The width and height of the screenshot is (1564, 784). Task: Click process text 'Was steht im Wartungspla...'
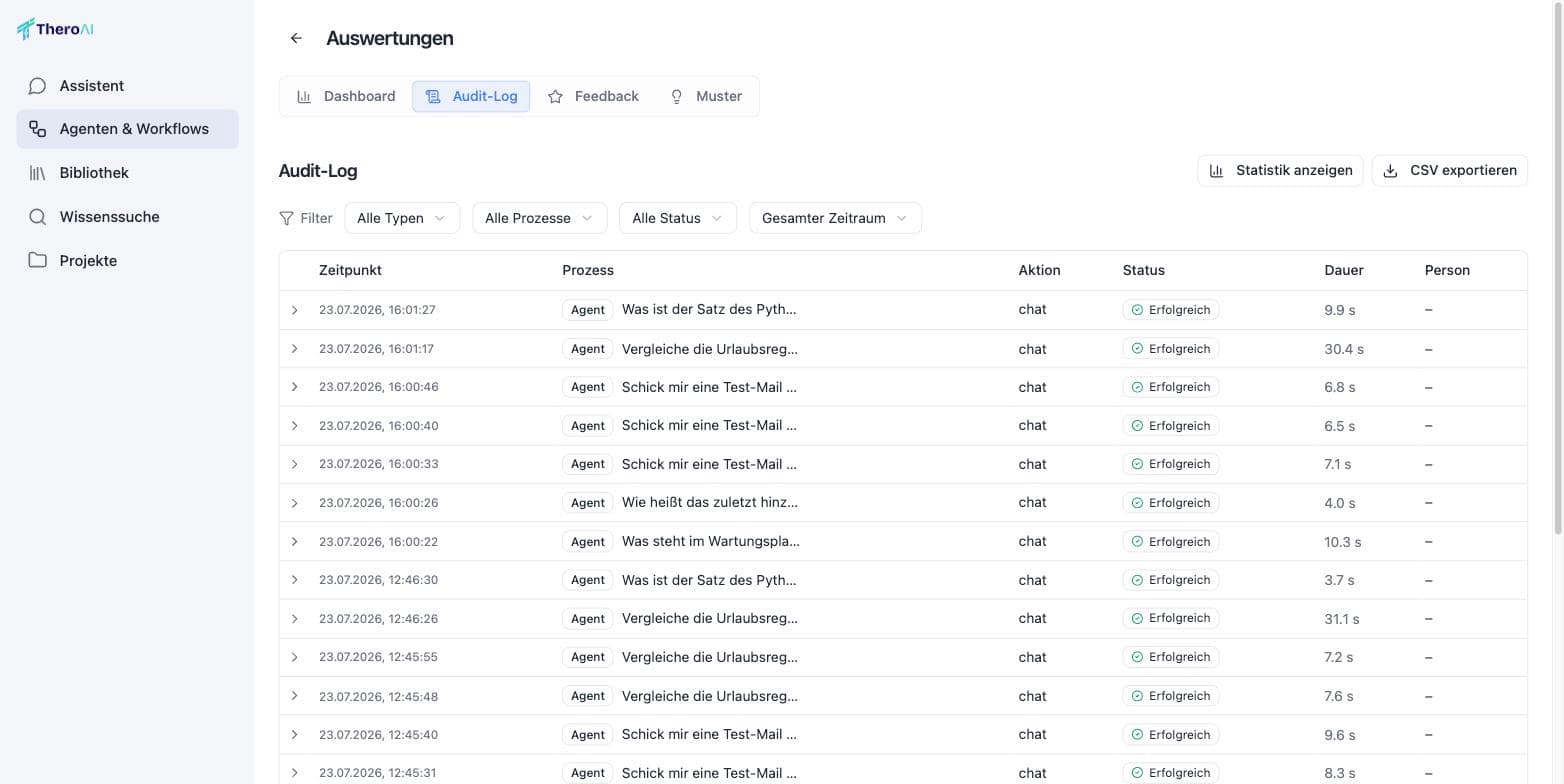(711, 542)
